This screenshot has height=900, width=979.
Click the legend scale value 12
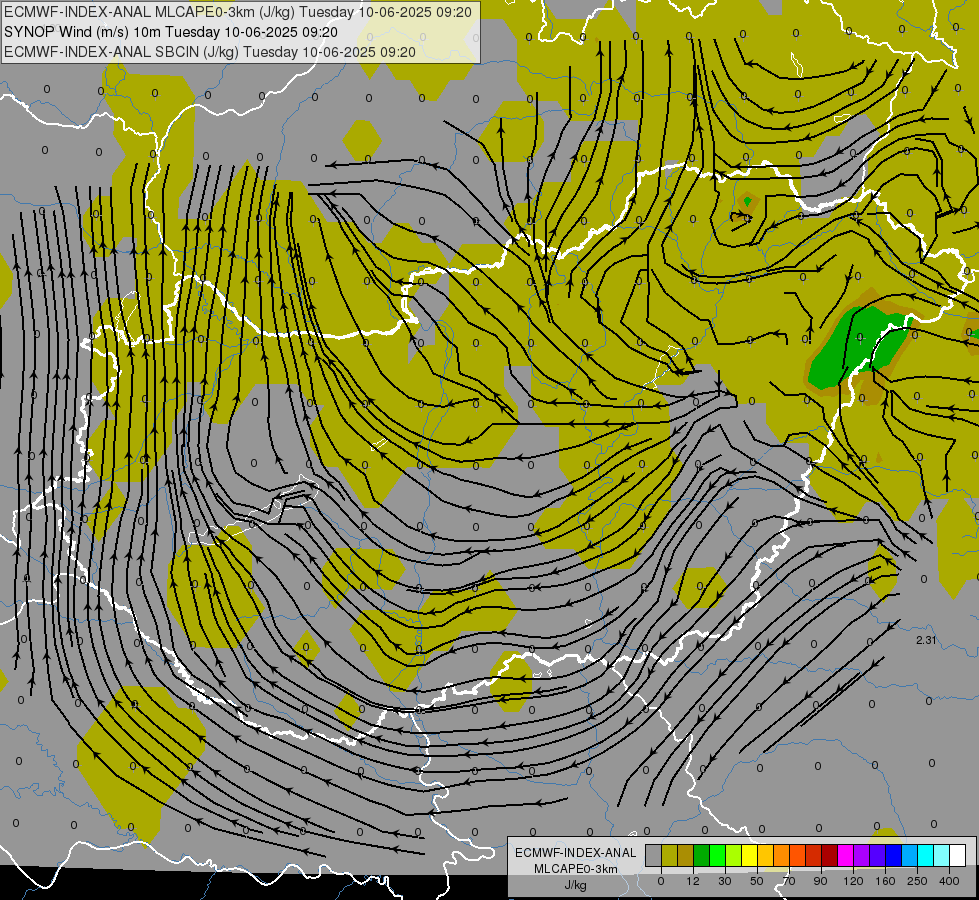pos(693,881)
